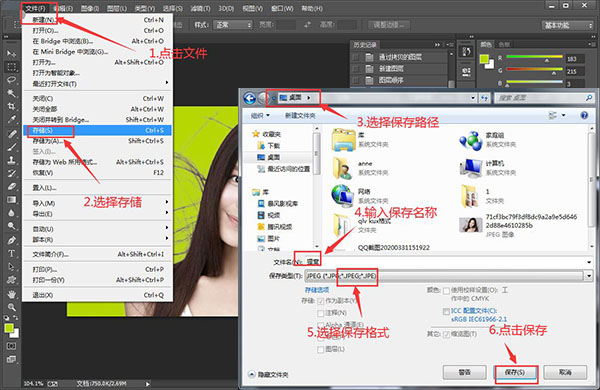This screenshot has width=600, height=390.
Task: Open address bar path history dropdown
Action: [473, 98]
